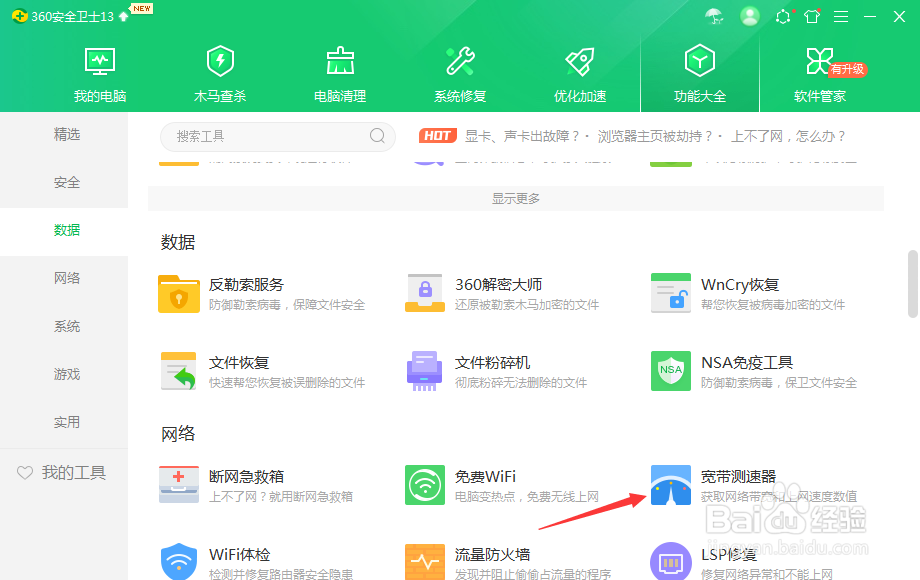Screen dimensions: 920x580
Task: Click the 反勒索服务 title text
Action: 246,285
